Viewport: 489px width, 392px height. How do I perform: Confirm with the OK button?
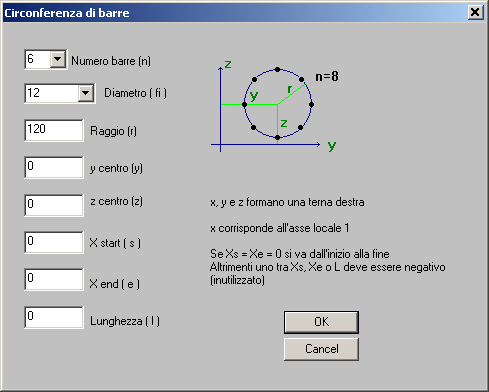[x=321, y=322]
